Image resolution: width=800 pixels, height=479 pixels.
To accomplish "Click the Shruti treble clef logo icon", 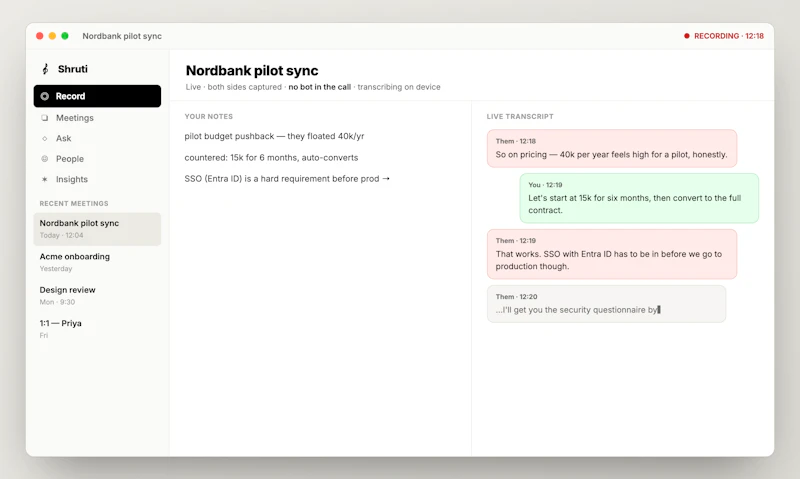I will coord(45,69).
